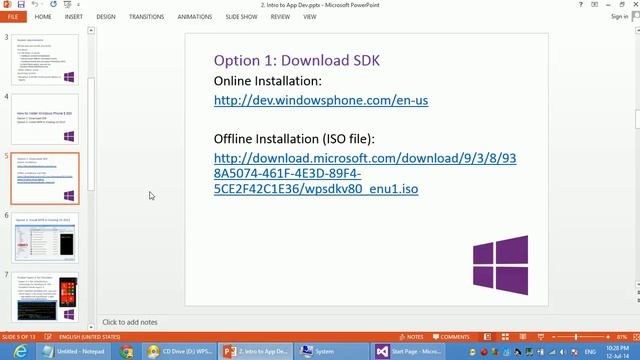Switch to the INSERT ribbon tab
Screen dimensions: 640x360
pos(73,17)
